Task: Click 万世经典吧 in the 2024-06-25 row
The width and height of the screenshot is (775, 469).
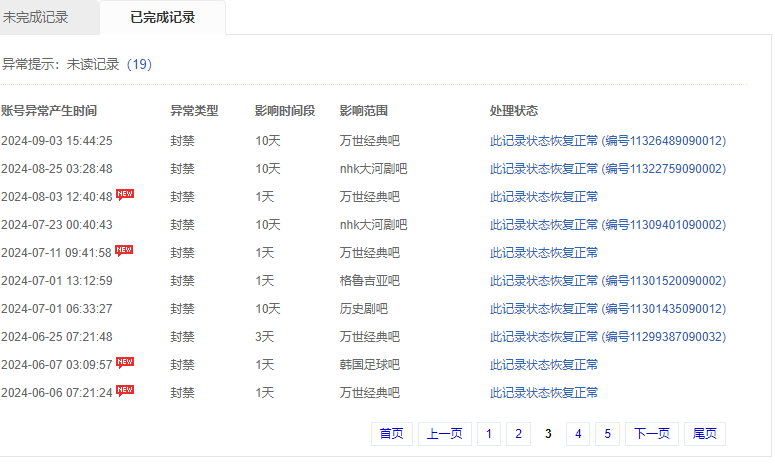Action: pos(369,337)
